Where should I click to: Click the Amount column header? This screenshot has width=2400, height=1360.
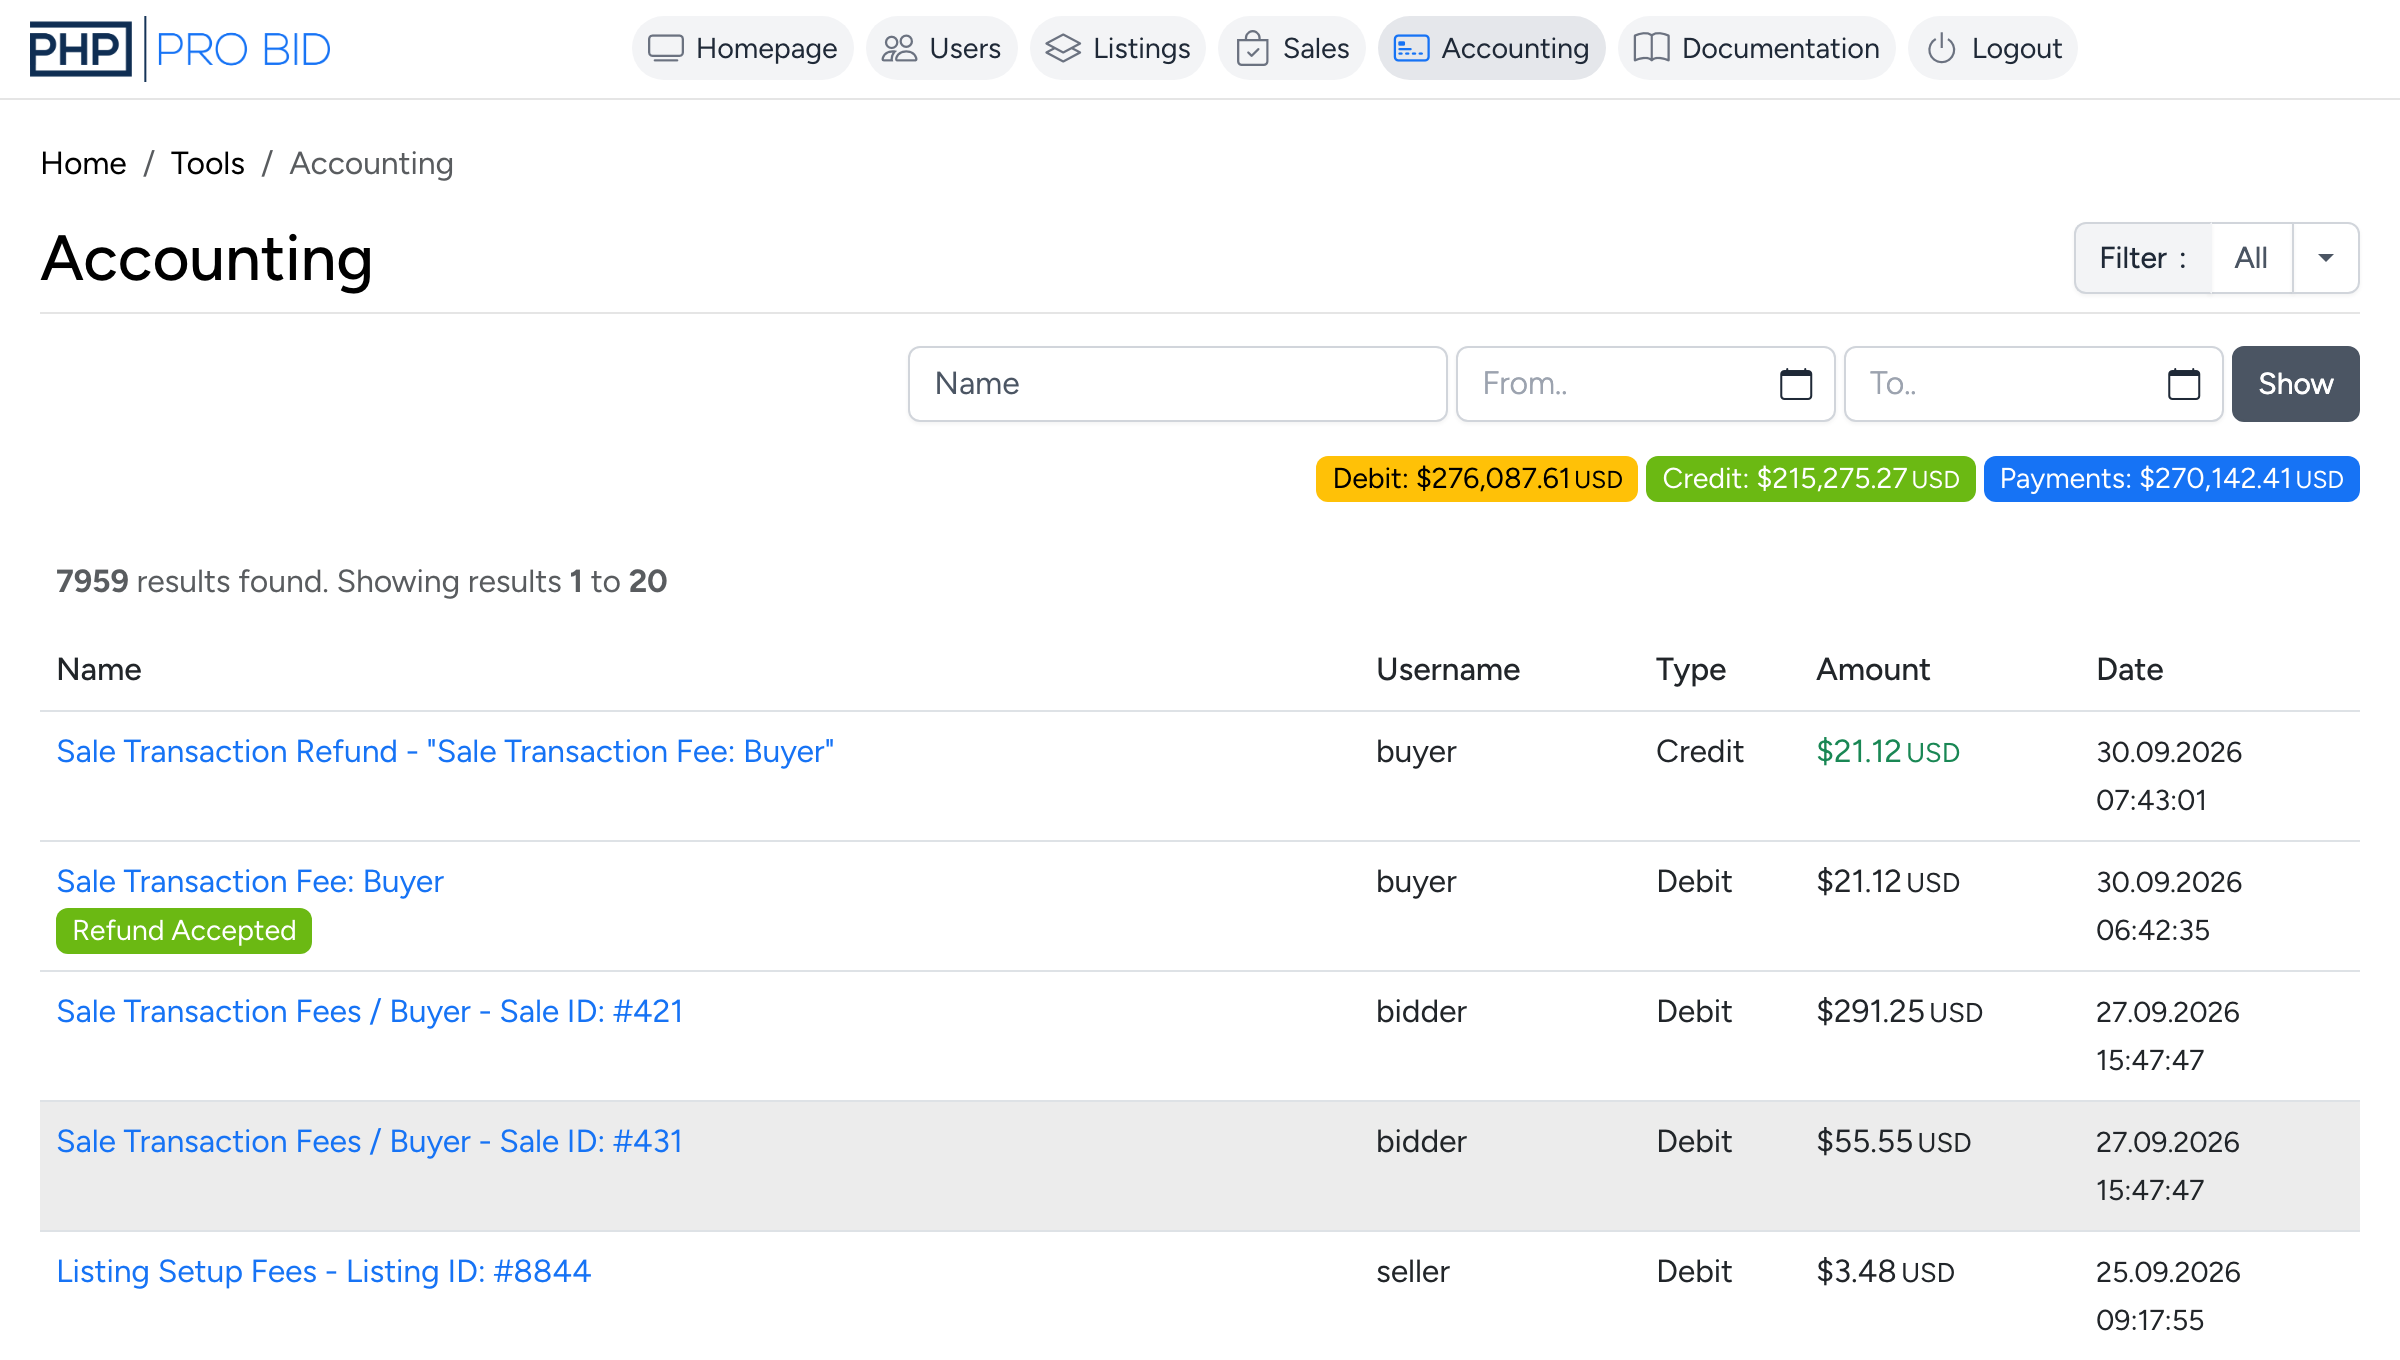1873,669
